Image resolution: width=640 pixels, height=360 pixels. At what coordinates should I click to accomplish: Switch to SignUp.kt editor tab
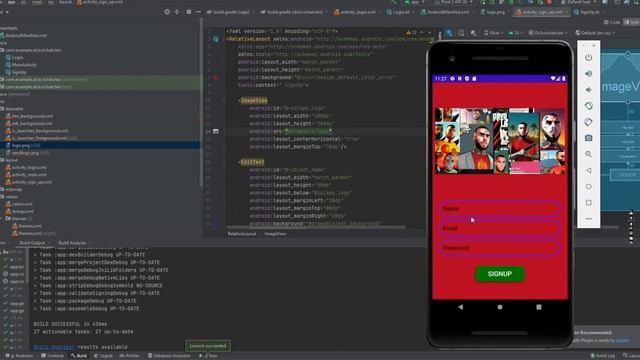click(587, 12)
